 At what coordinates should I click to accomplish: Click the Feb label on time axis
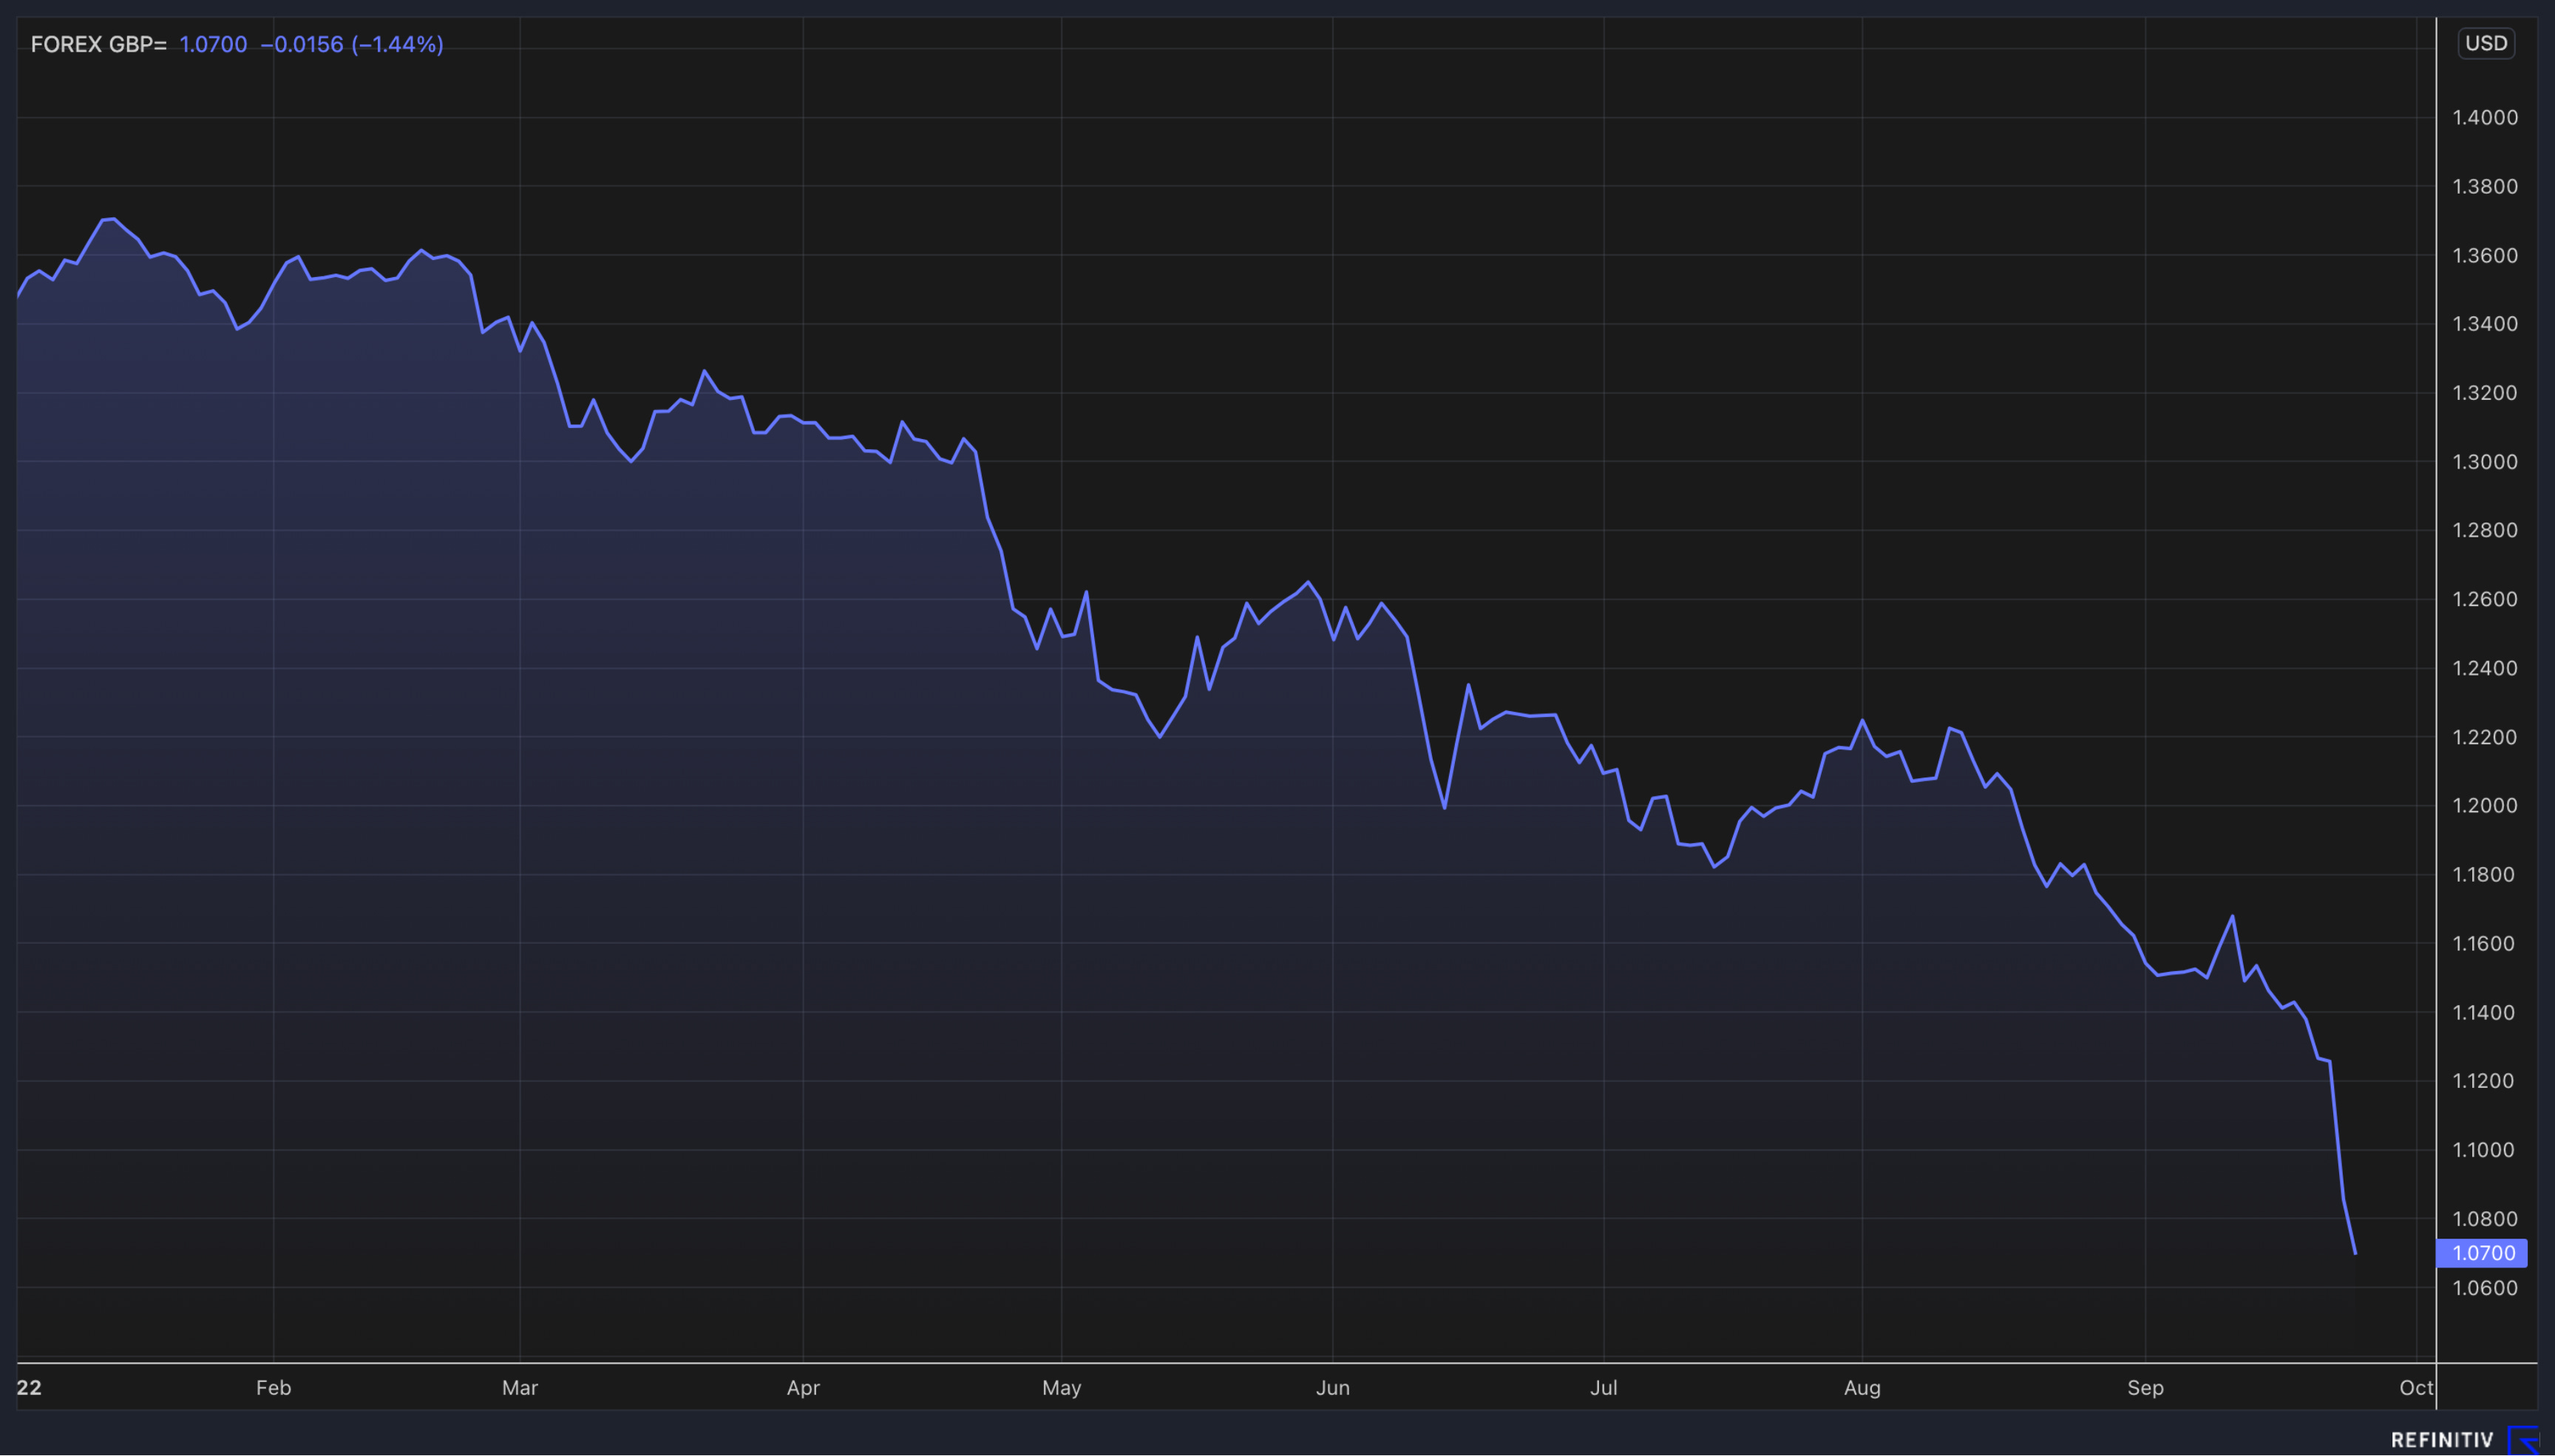click(x=273, y=1387)
